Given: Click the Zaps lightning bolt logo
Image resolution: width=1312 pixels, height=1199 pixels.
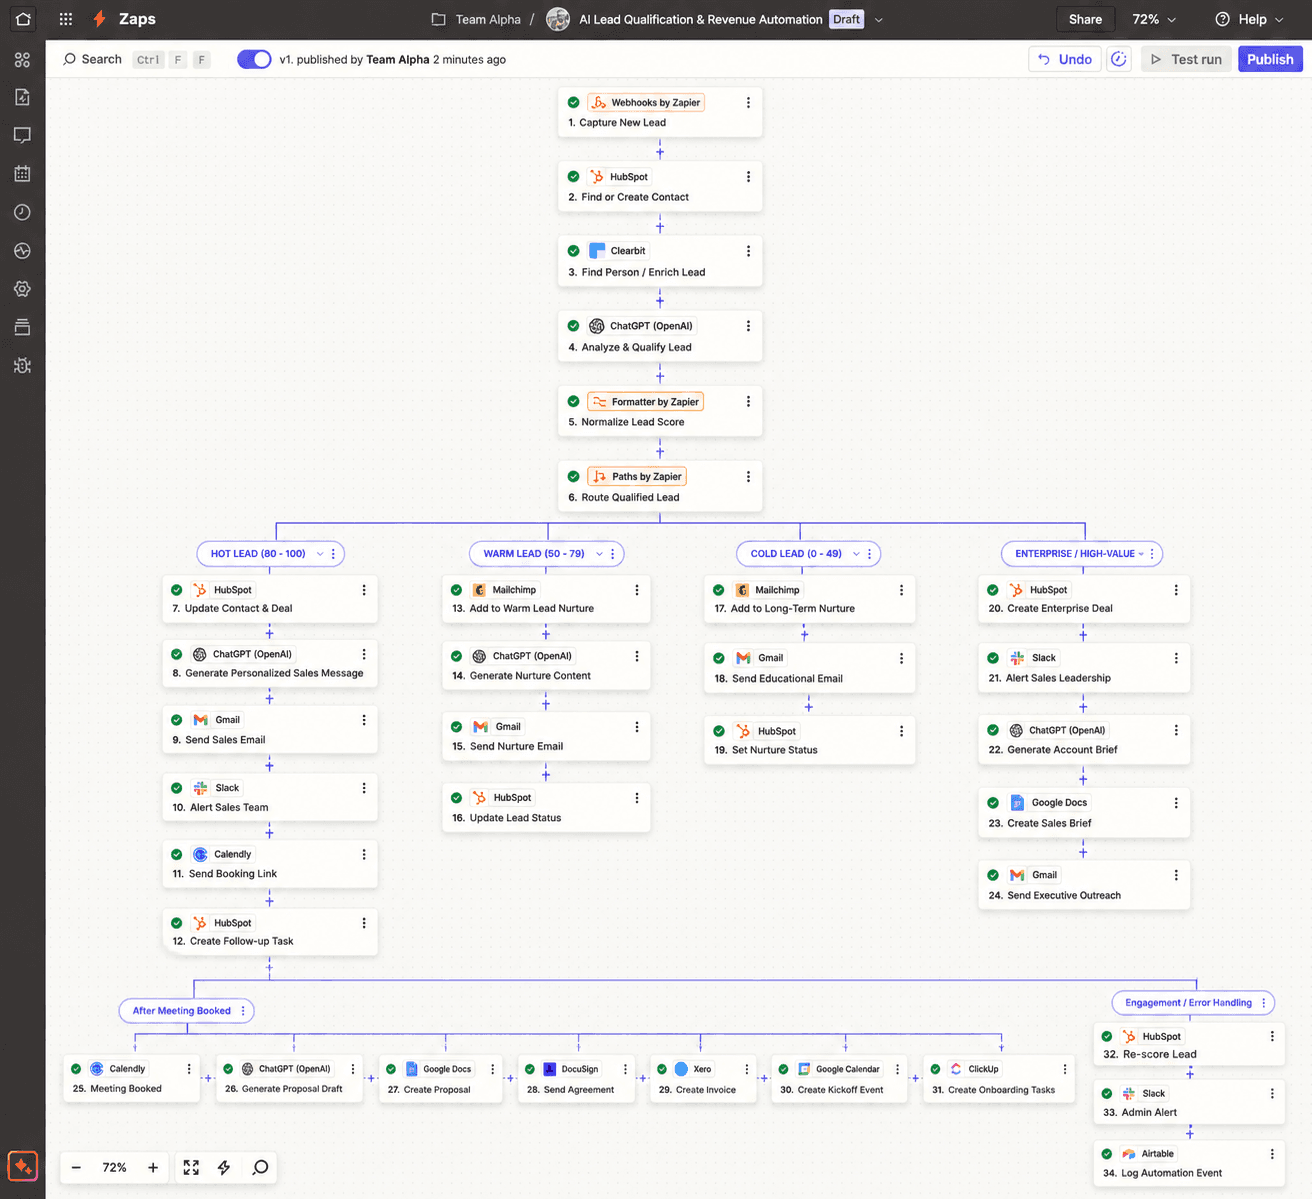Looking at the screenshot, I should (x=99, y=19).
